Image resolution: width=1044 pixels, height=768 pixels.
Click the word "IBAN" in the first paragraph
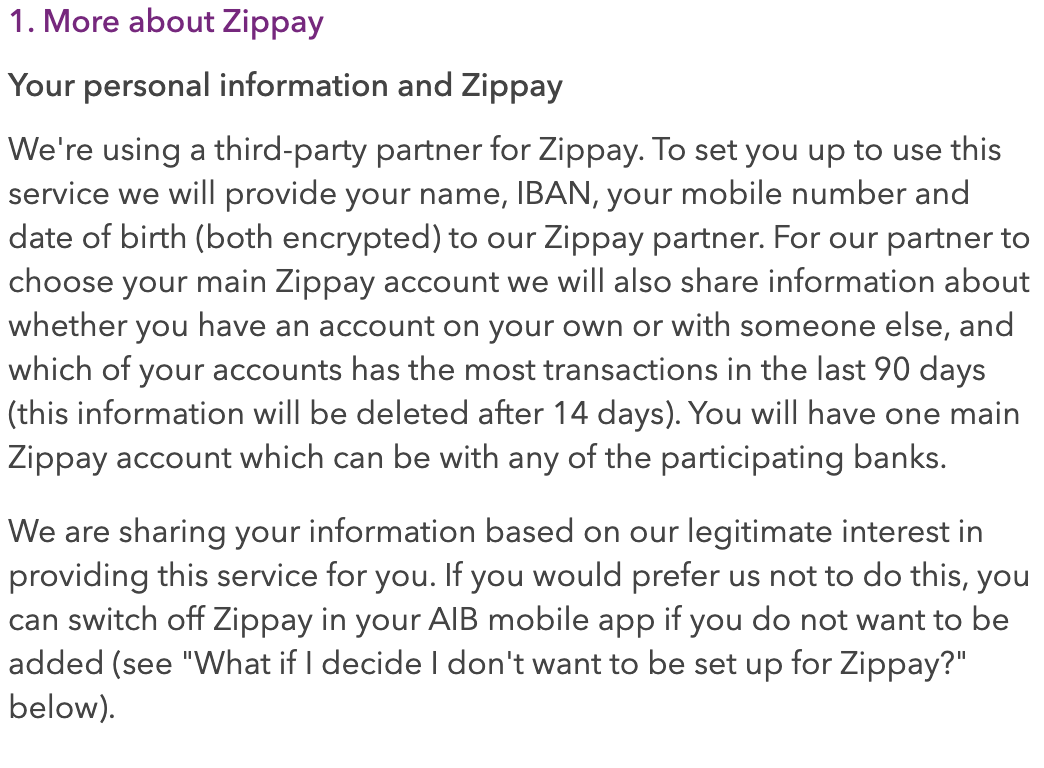(x=554, y=194)
